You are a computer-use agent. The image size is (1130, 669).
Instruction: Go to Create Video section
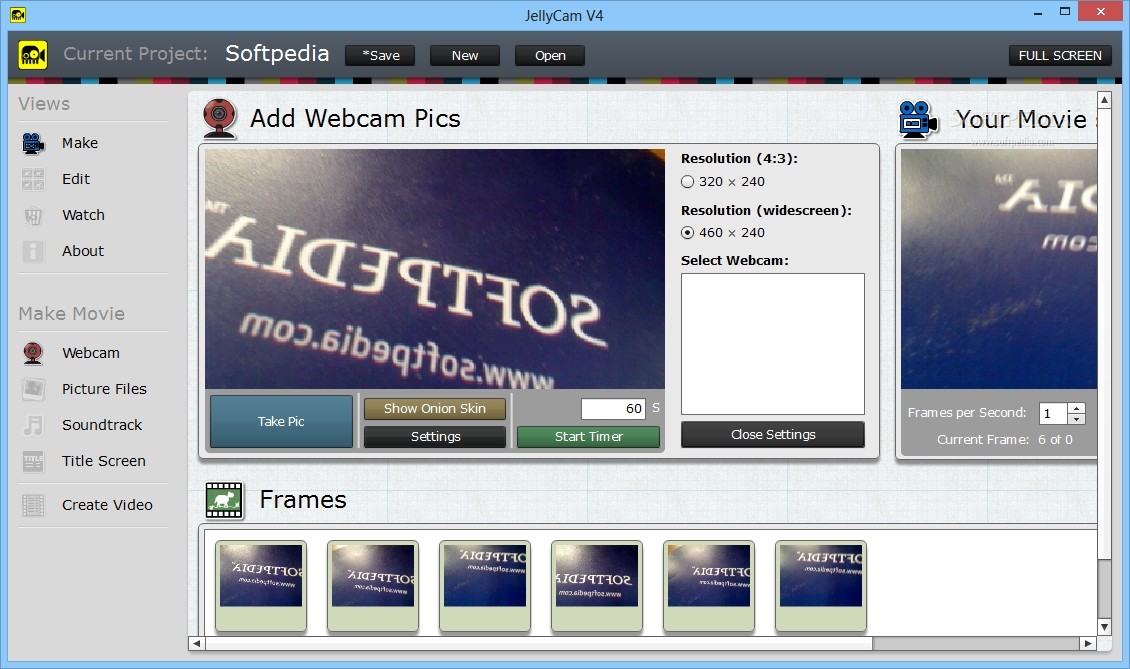pos(107,505)
